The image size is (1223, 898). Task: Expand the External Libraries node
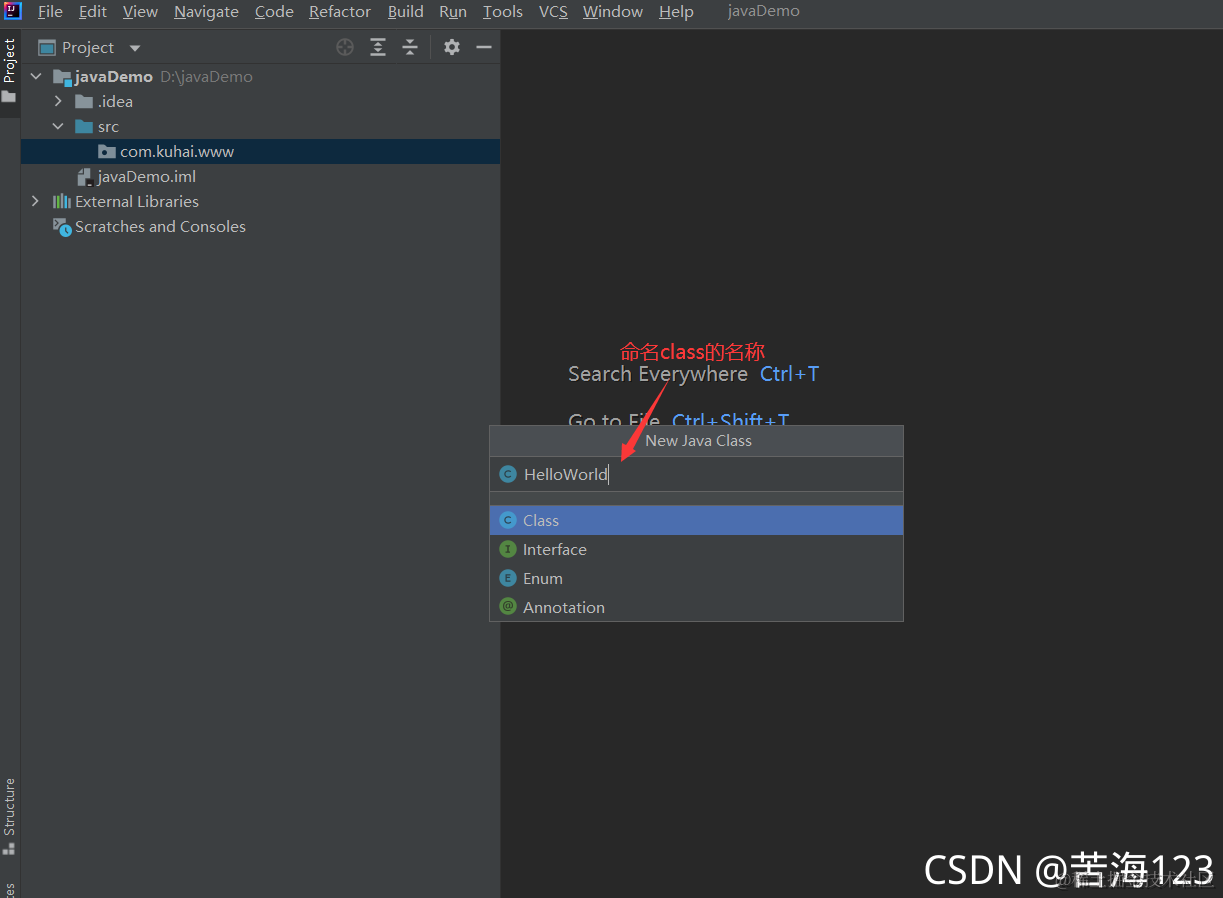click(x=36, y=201)
